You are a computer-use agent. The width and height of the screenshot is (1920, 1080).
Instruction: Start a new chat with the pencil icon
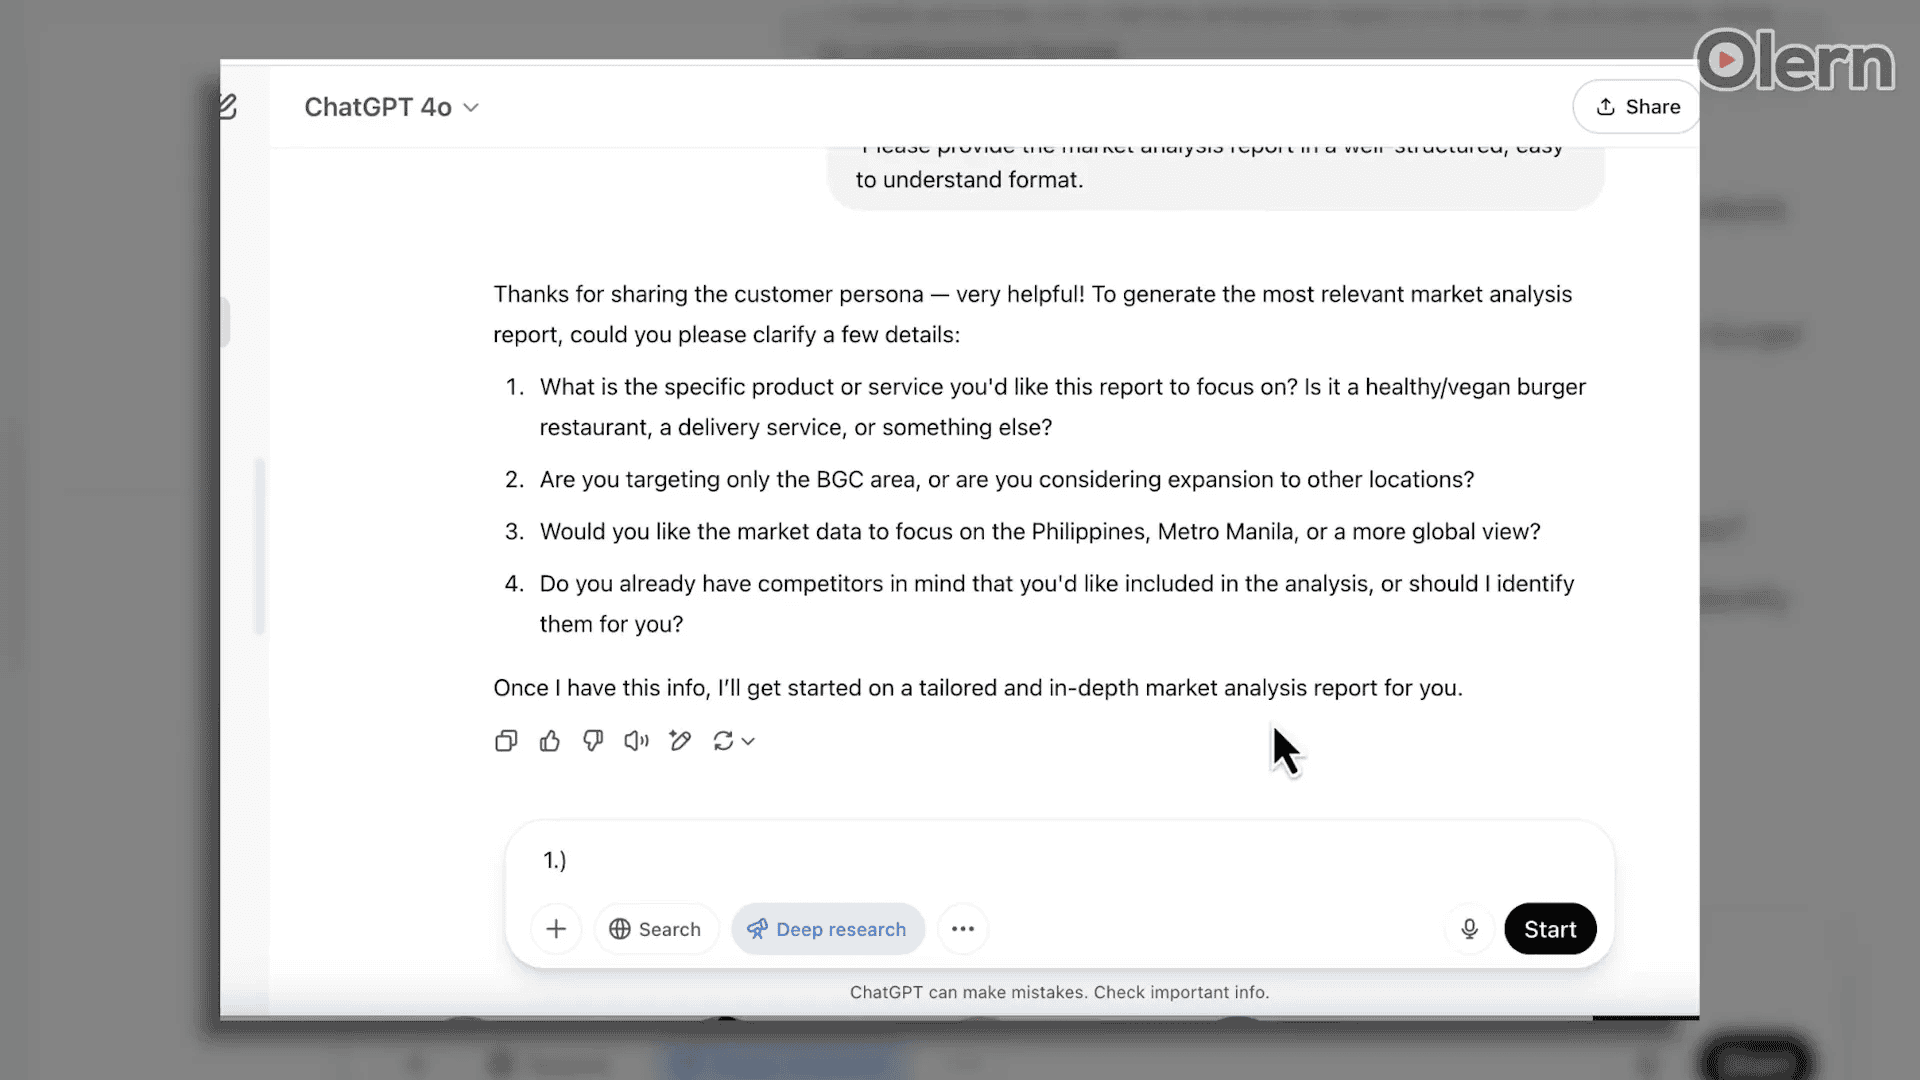coord(227,106)
